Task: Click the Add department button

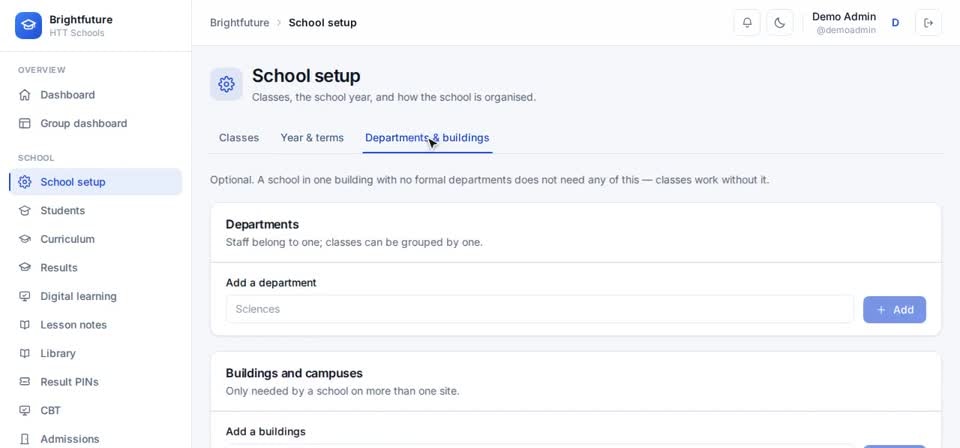Action: 894,310
